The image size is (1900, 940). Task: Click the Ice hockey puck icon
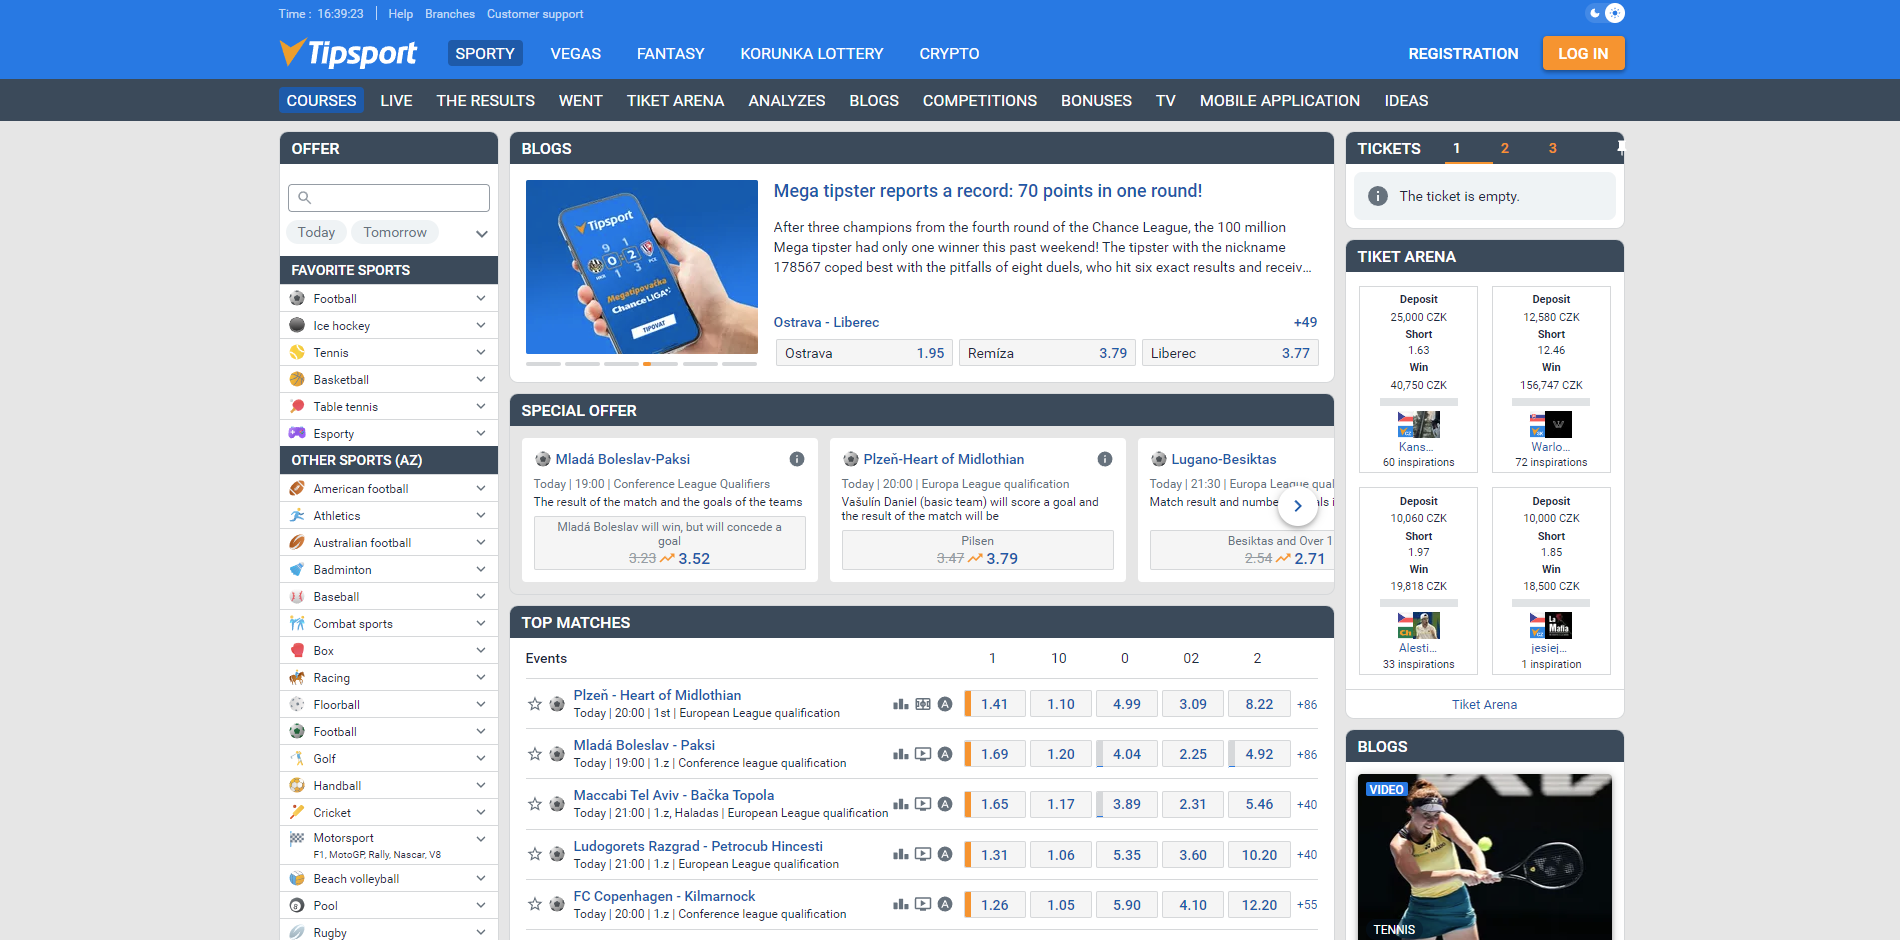pyautogui.click(x=297, y=325)
